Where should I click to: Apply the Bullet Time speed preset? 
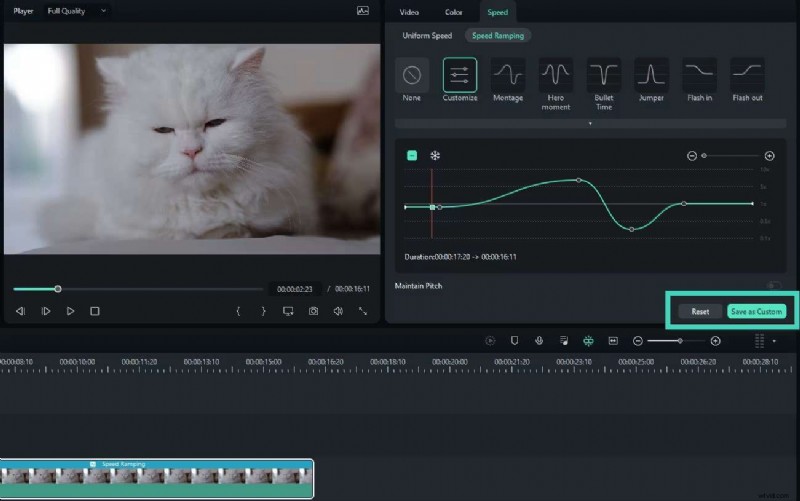coord(603,75)
